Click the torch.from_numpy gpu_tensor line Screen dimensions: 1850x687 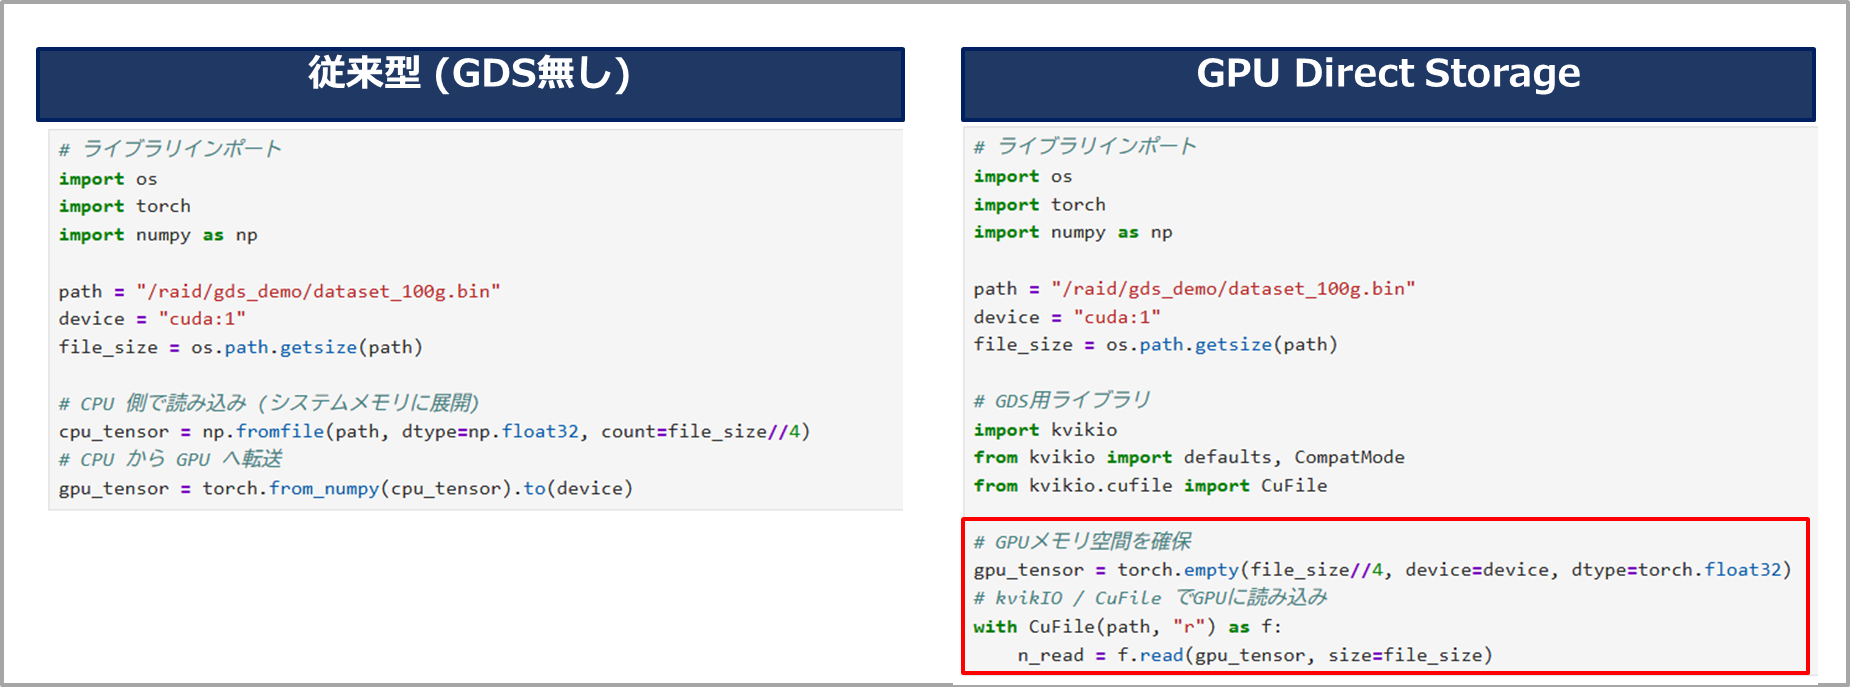click(345, 488)
